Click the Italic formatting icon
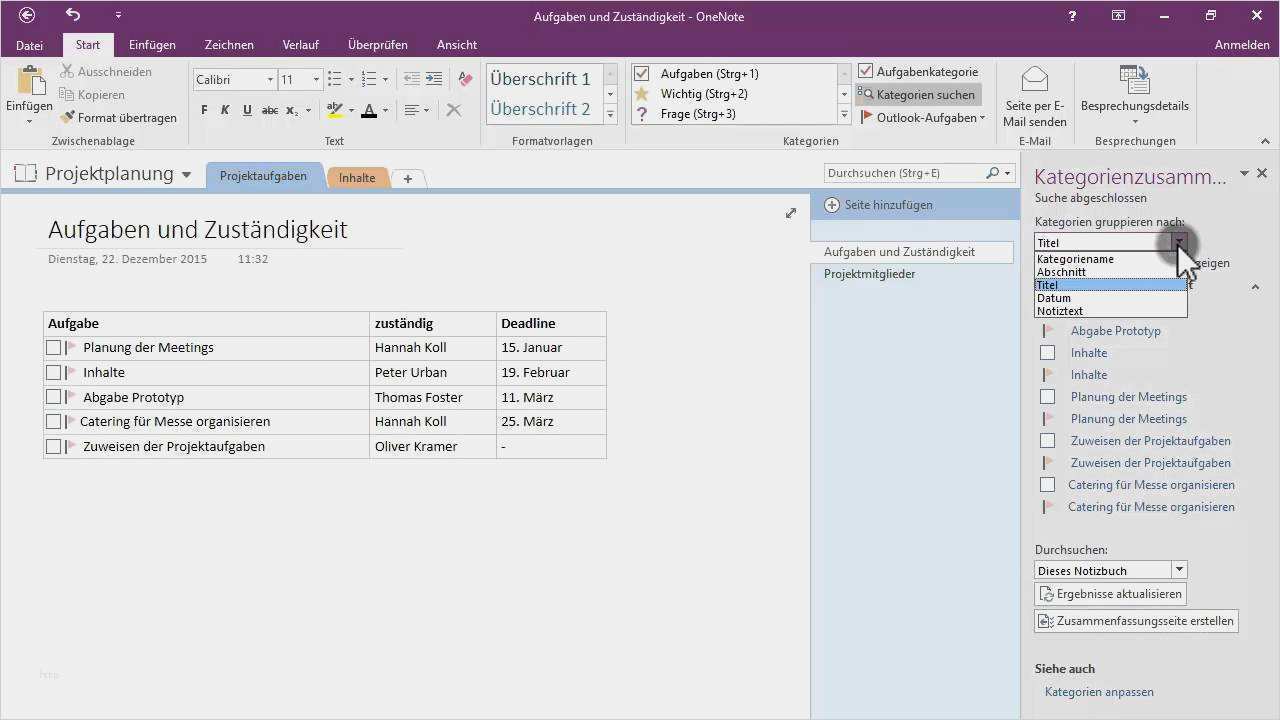1280x720 pixels. pos(225,110)
